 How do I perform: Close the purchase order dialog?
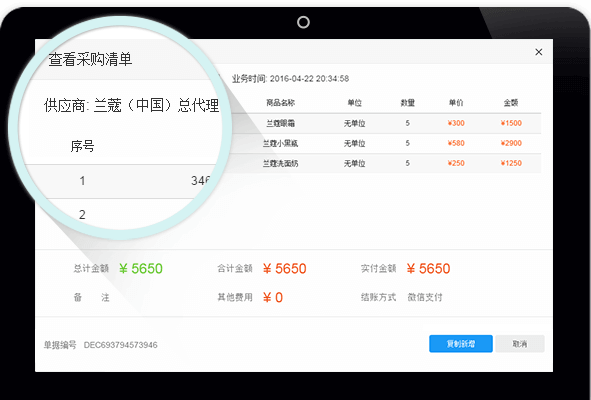(539, 52)
